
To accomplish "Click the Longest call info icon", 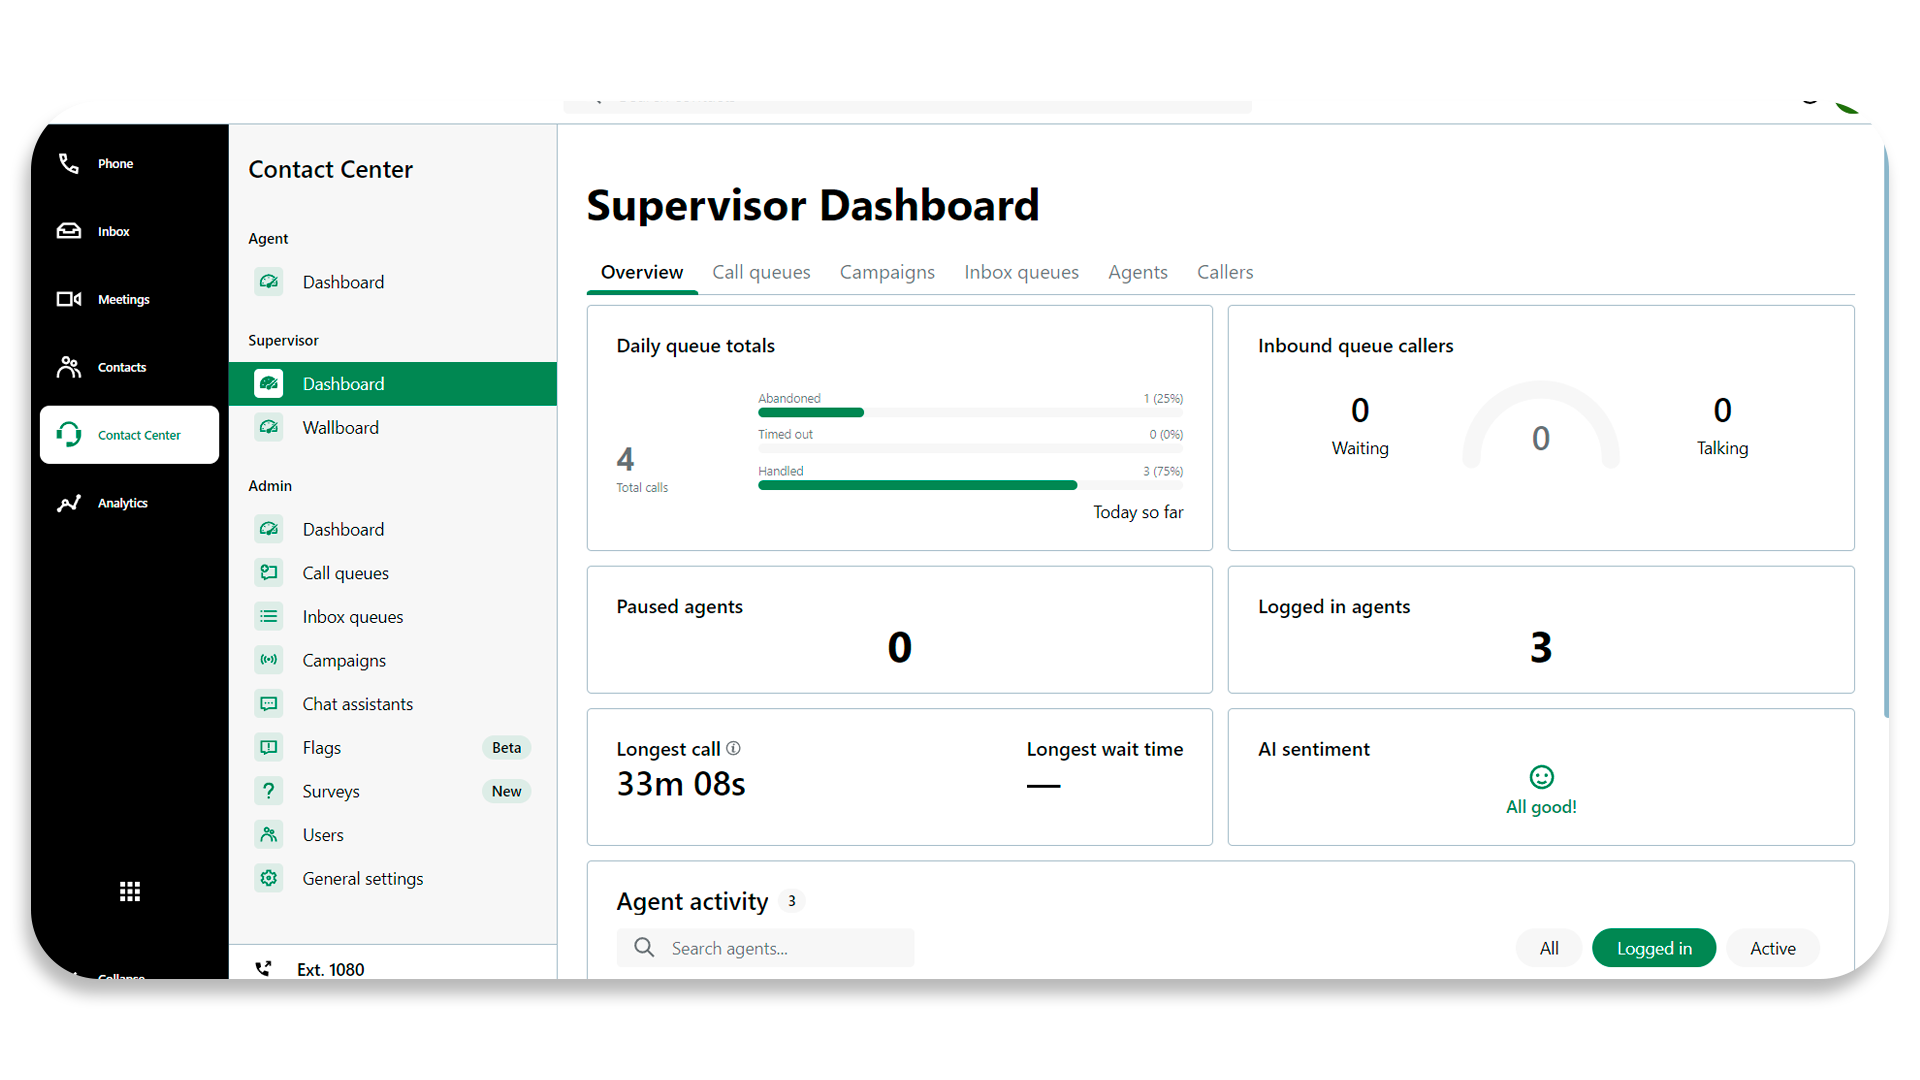I will [733, 748].
